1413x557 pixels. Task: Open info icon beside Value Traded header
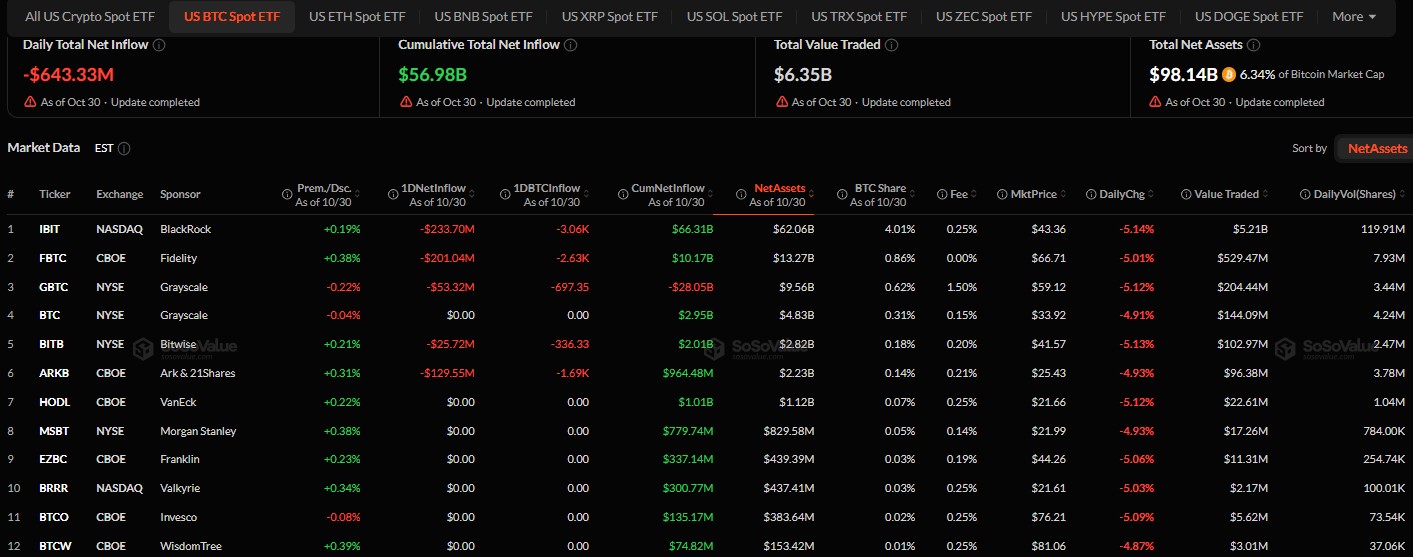(x=1185, y=194)
